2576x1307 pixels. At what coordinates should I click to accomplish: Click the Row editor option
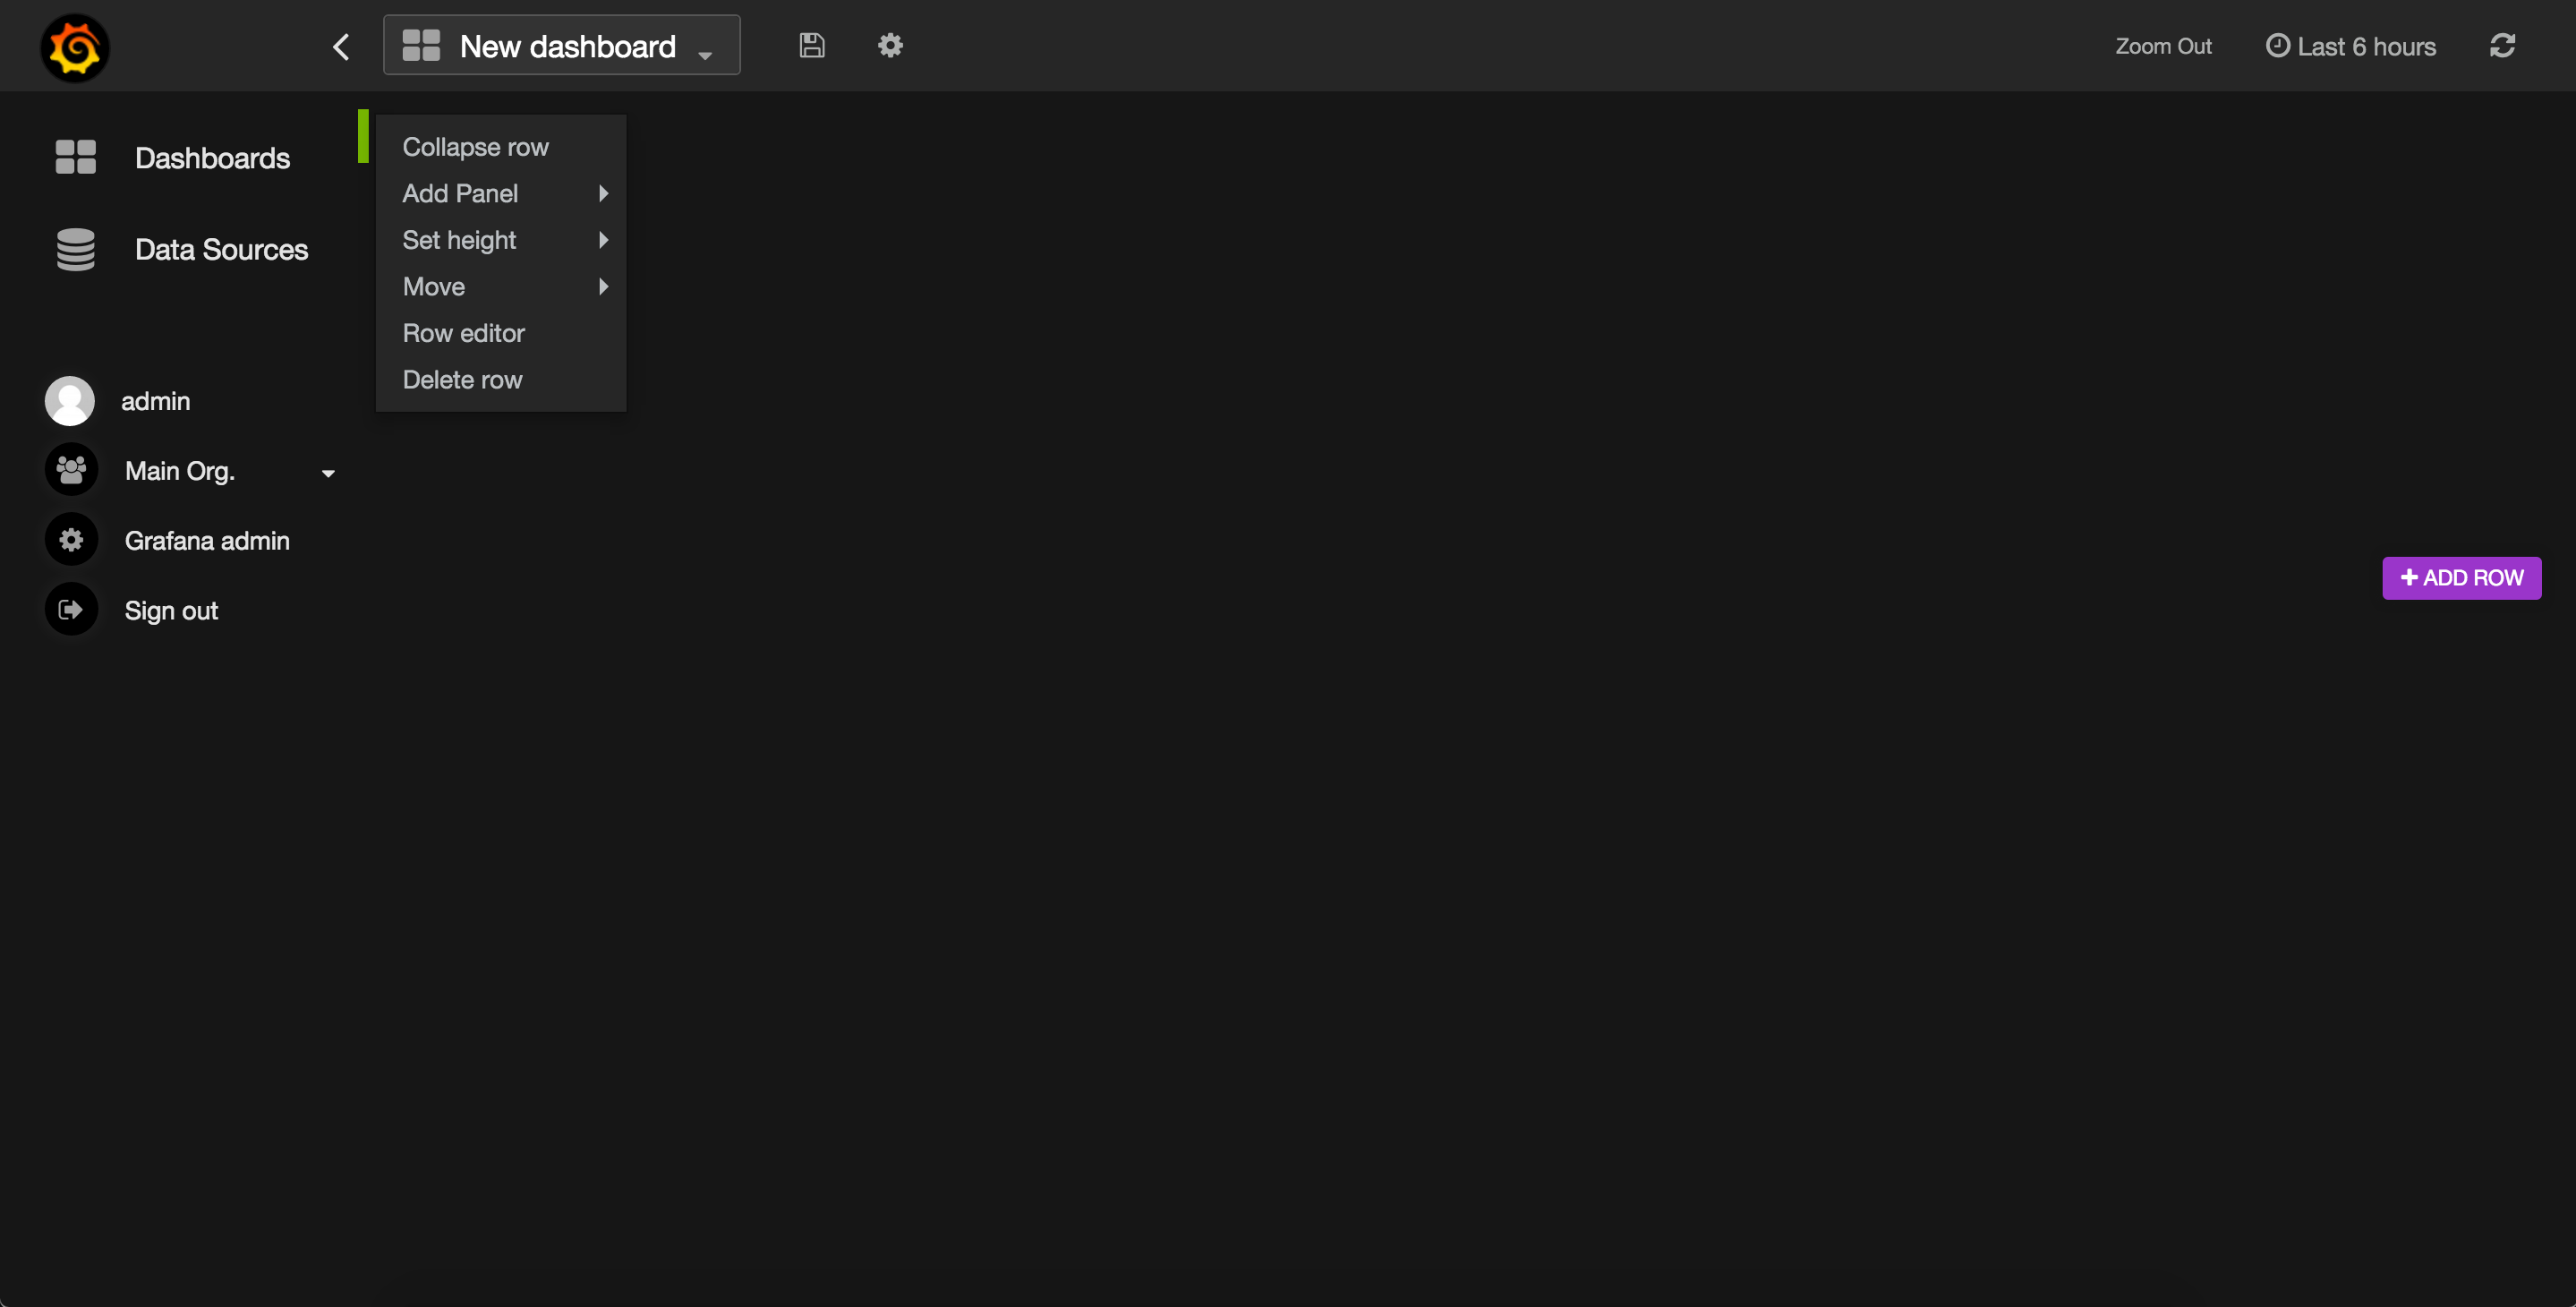tap(465, 332)
